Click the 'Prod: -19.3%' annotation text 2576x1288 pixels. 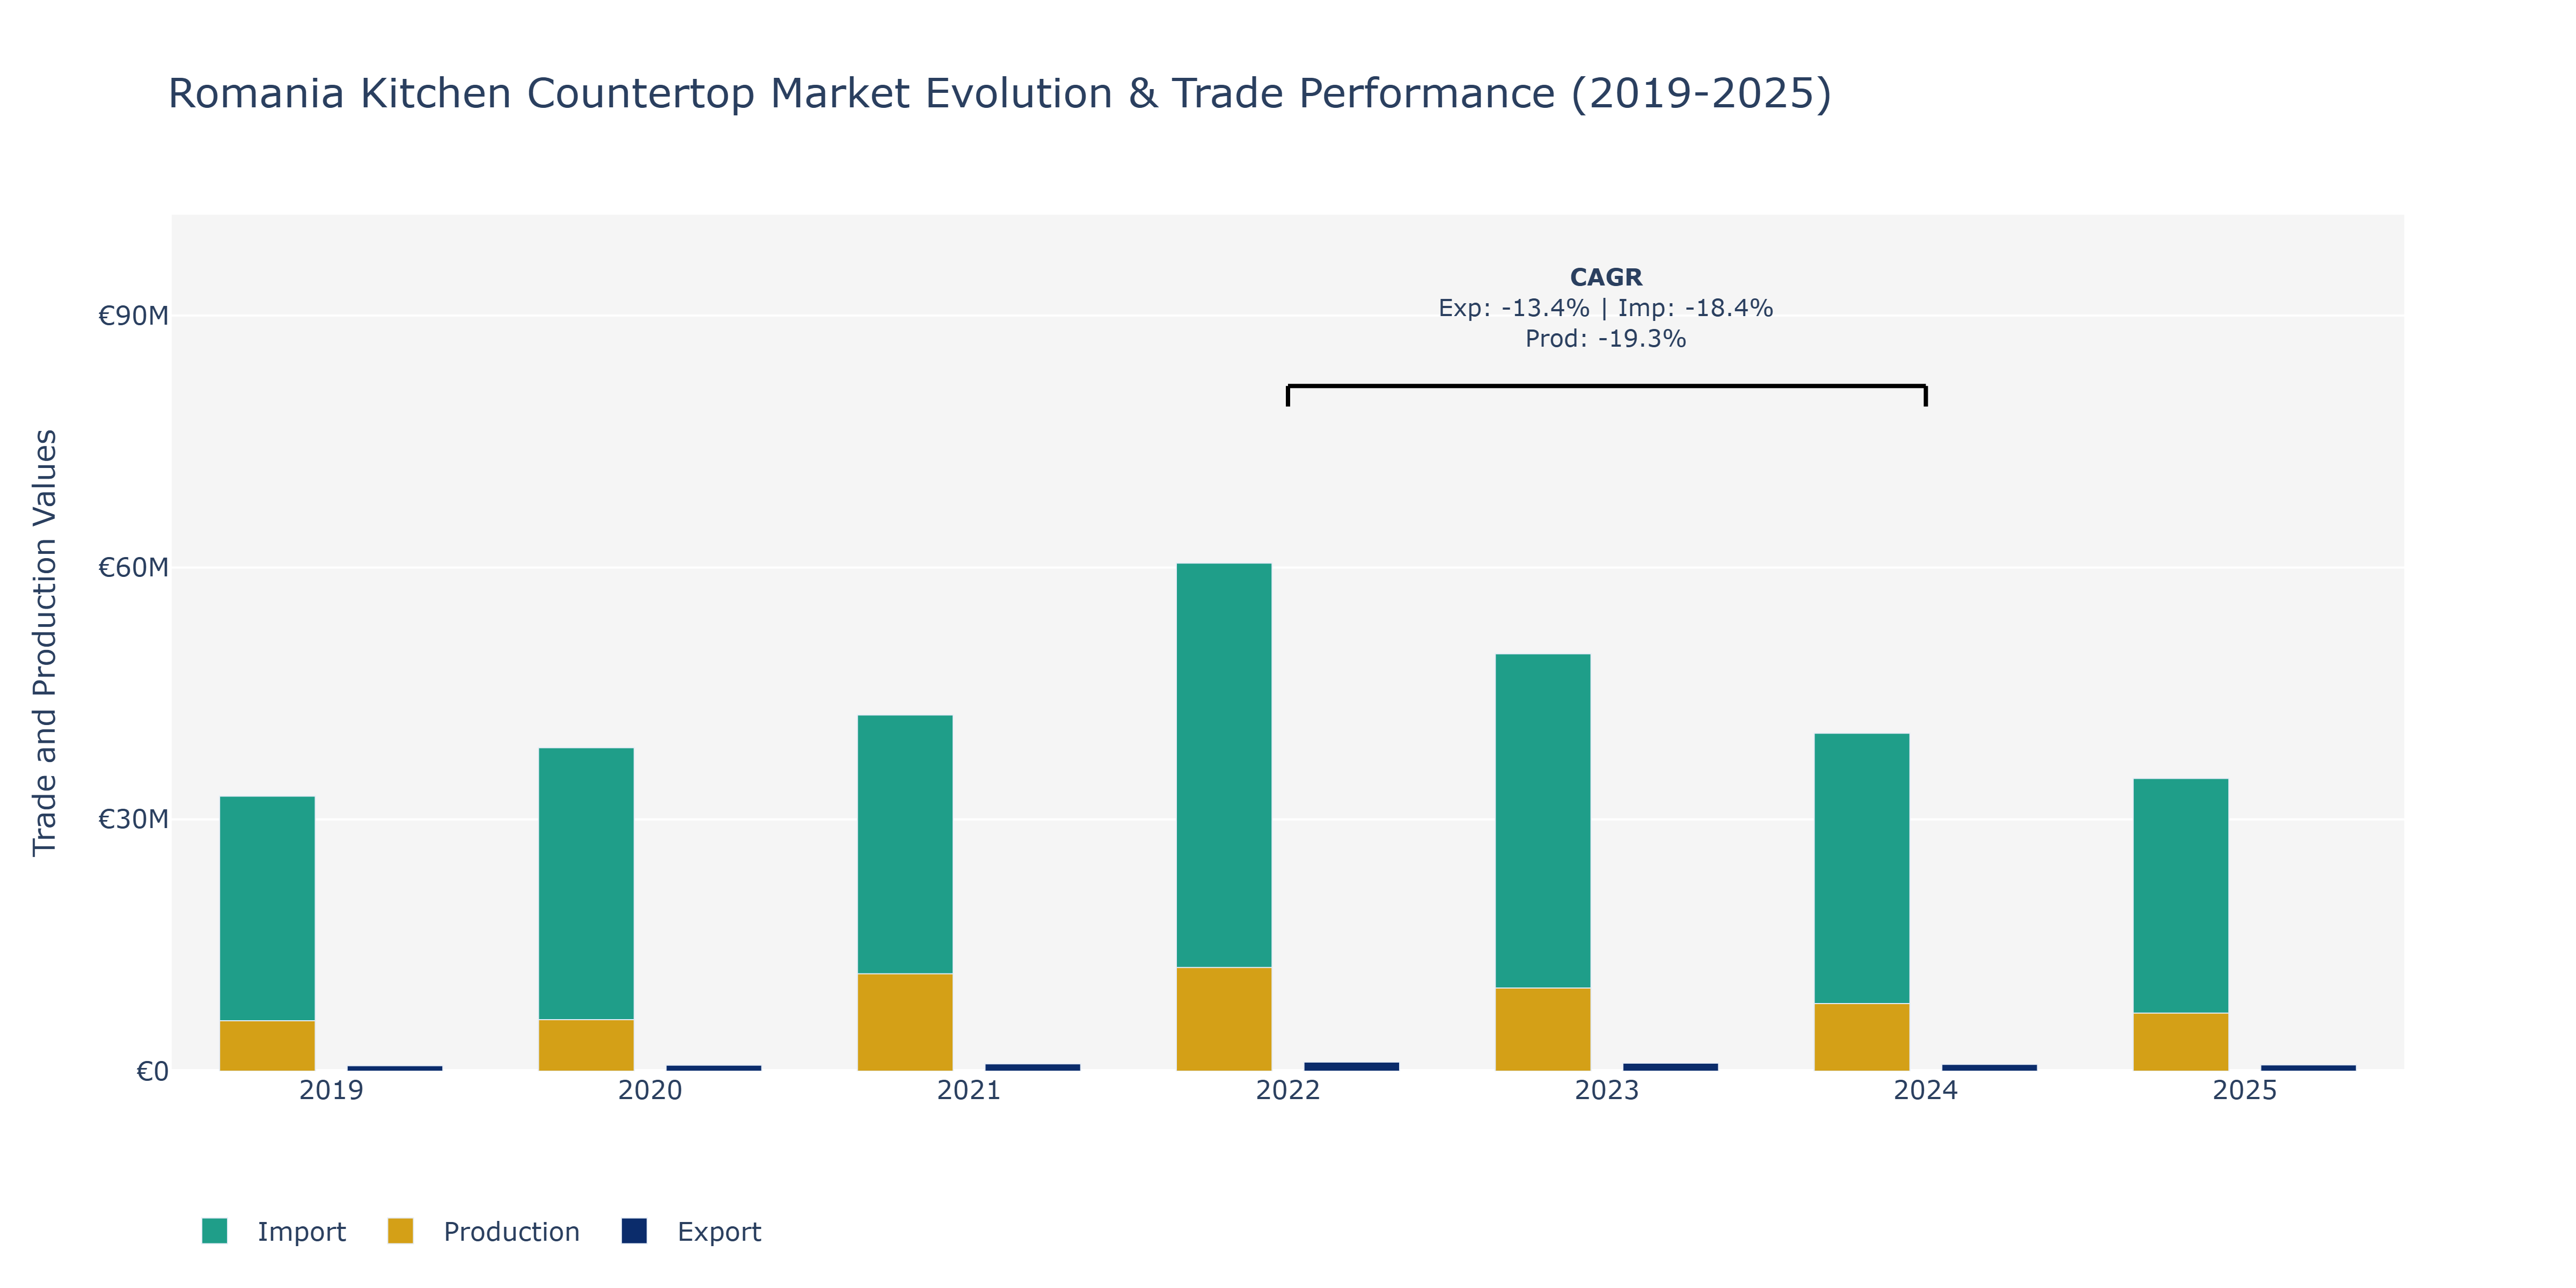(1606, 339)
